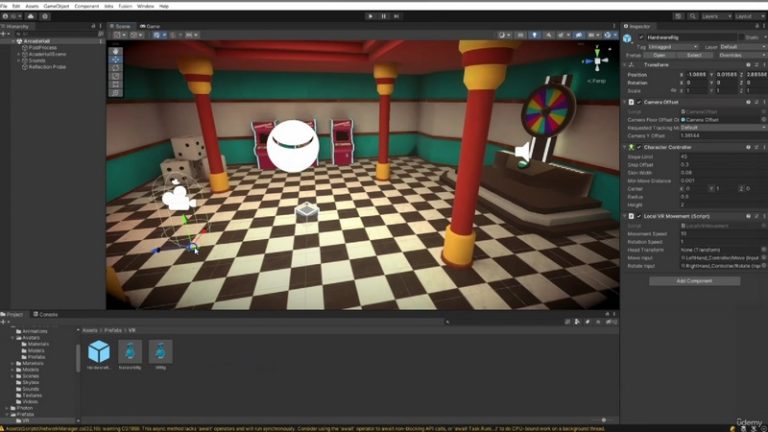Switch to the Game tab
The image size is (768, 432).
150,26
